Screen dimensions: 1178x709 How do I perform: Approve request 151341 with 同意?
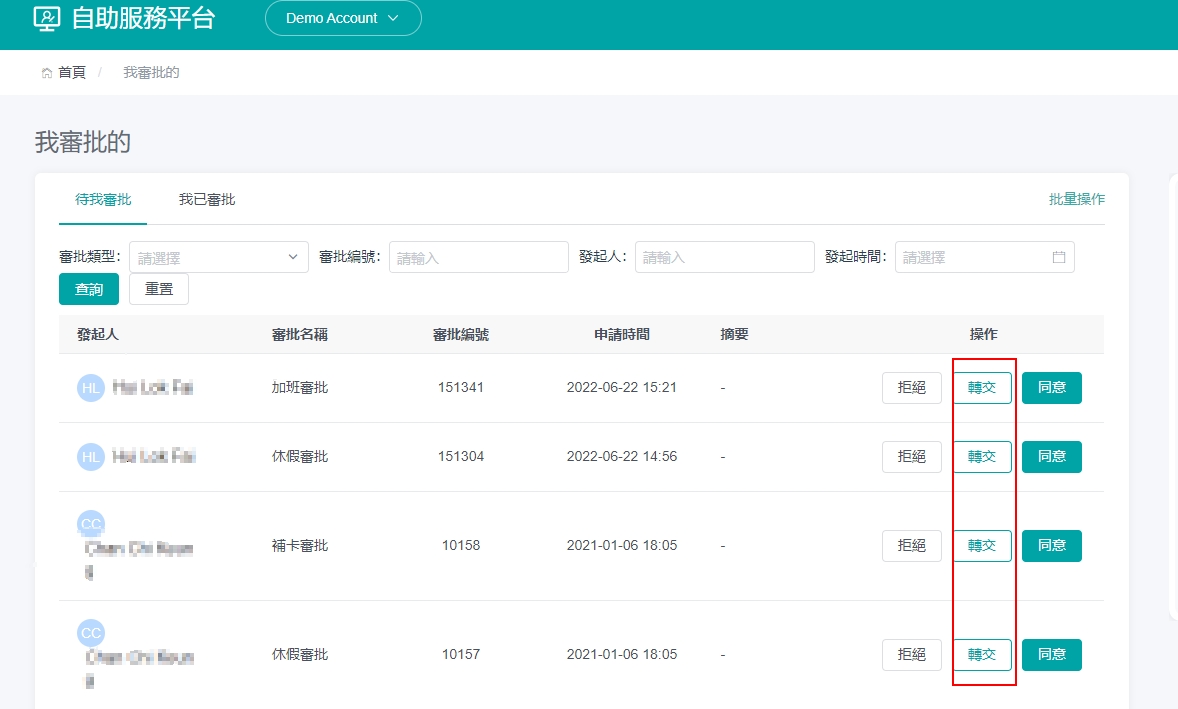coord(1051,388)
